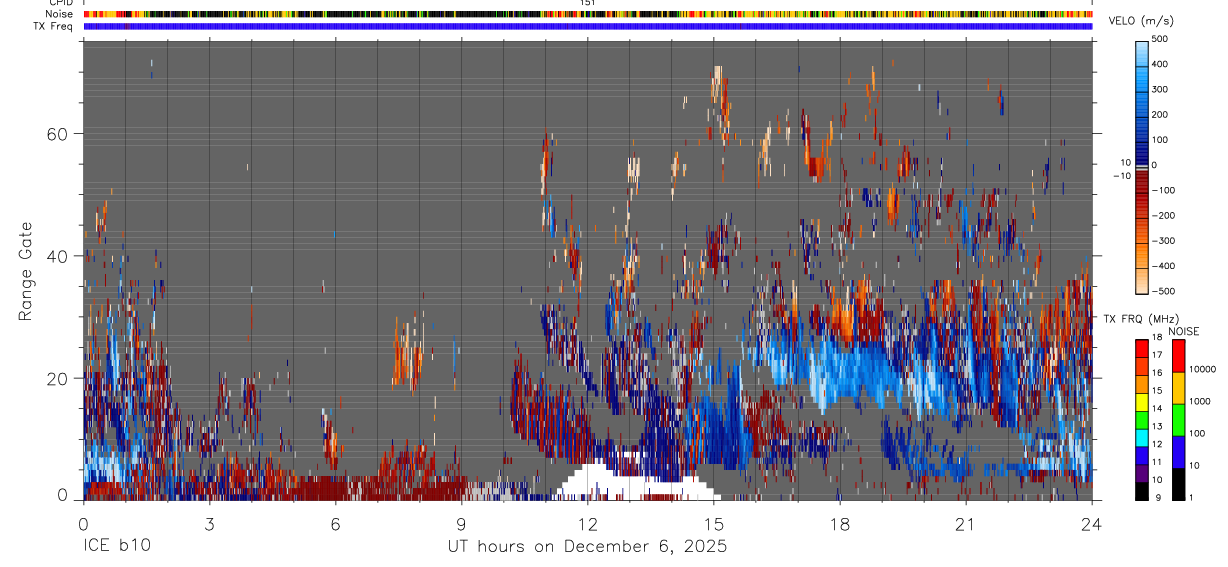1228x567 pixels.
Task: Click the 12 tick on UT hours axis
Action: pos(587,524)
